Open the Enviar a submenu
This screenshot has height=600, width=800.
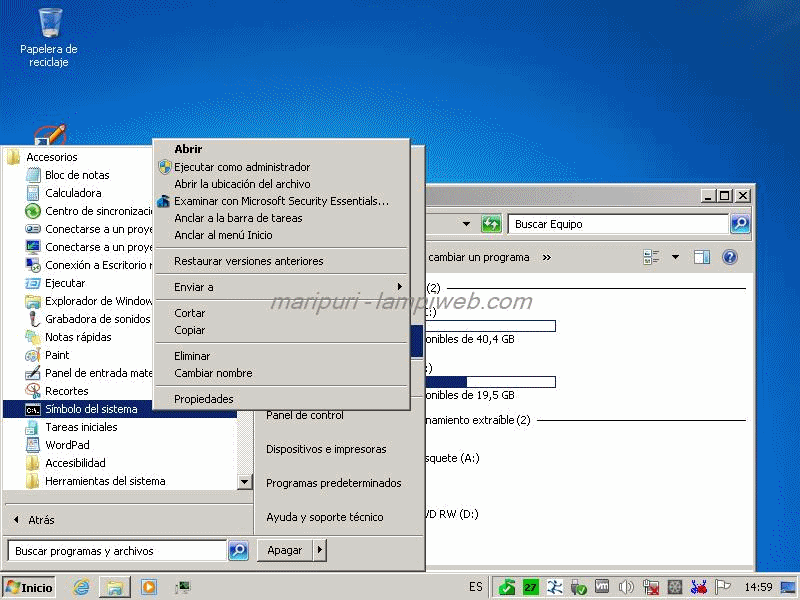click(281, 287)
